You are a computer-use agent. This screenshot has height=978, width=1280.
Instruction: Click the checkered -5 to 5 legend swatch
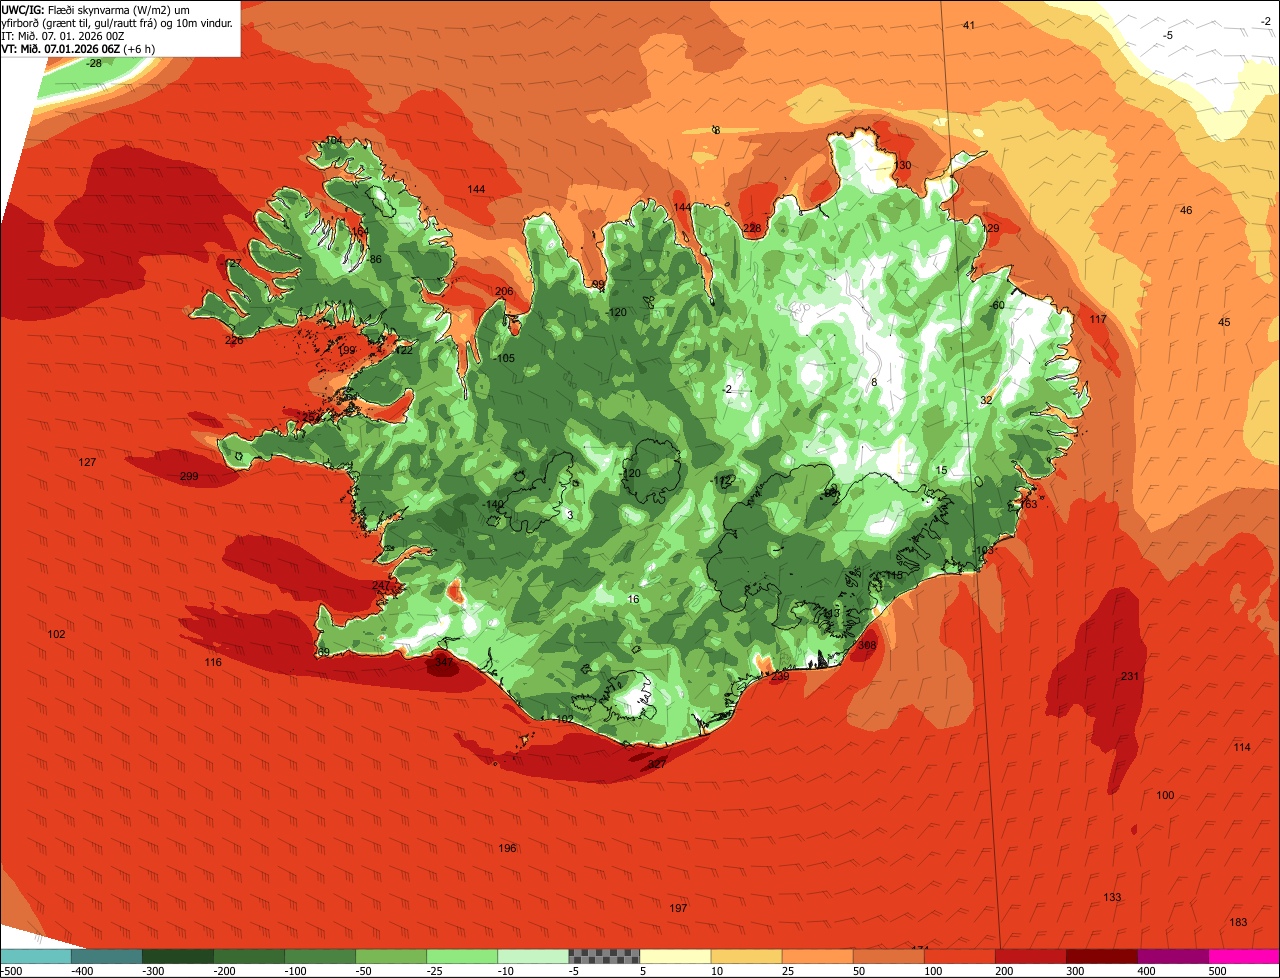[604, 956]
